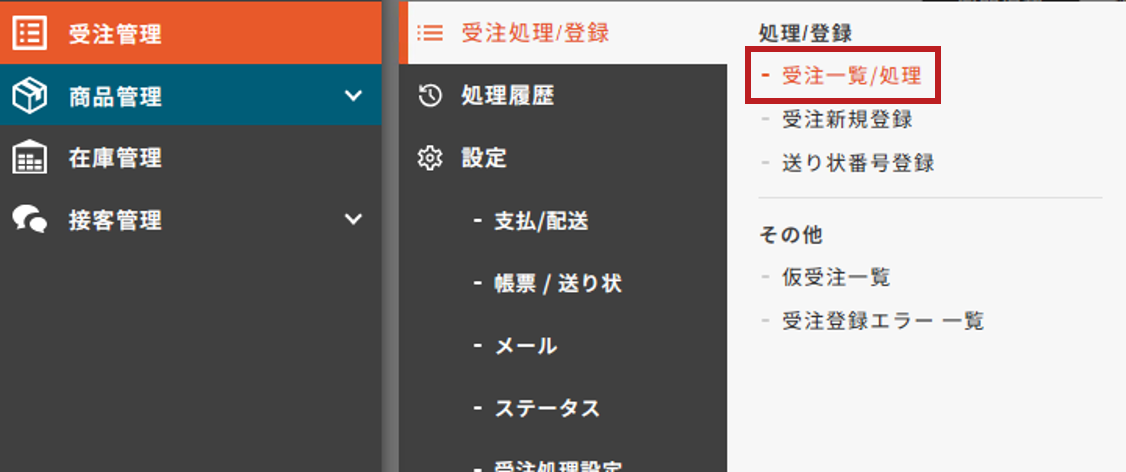Open the 受注管理 menu
The width and height of the screenshot is (1126, 472).
[191, 33]
